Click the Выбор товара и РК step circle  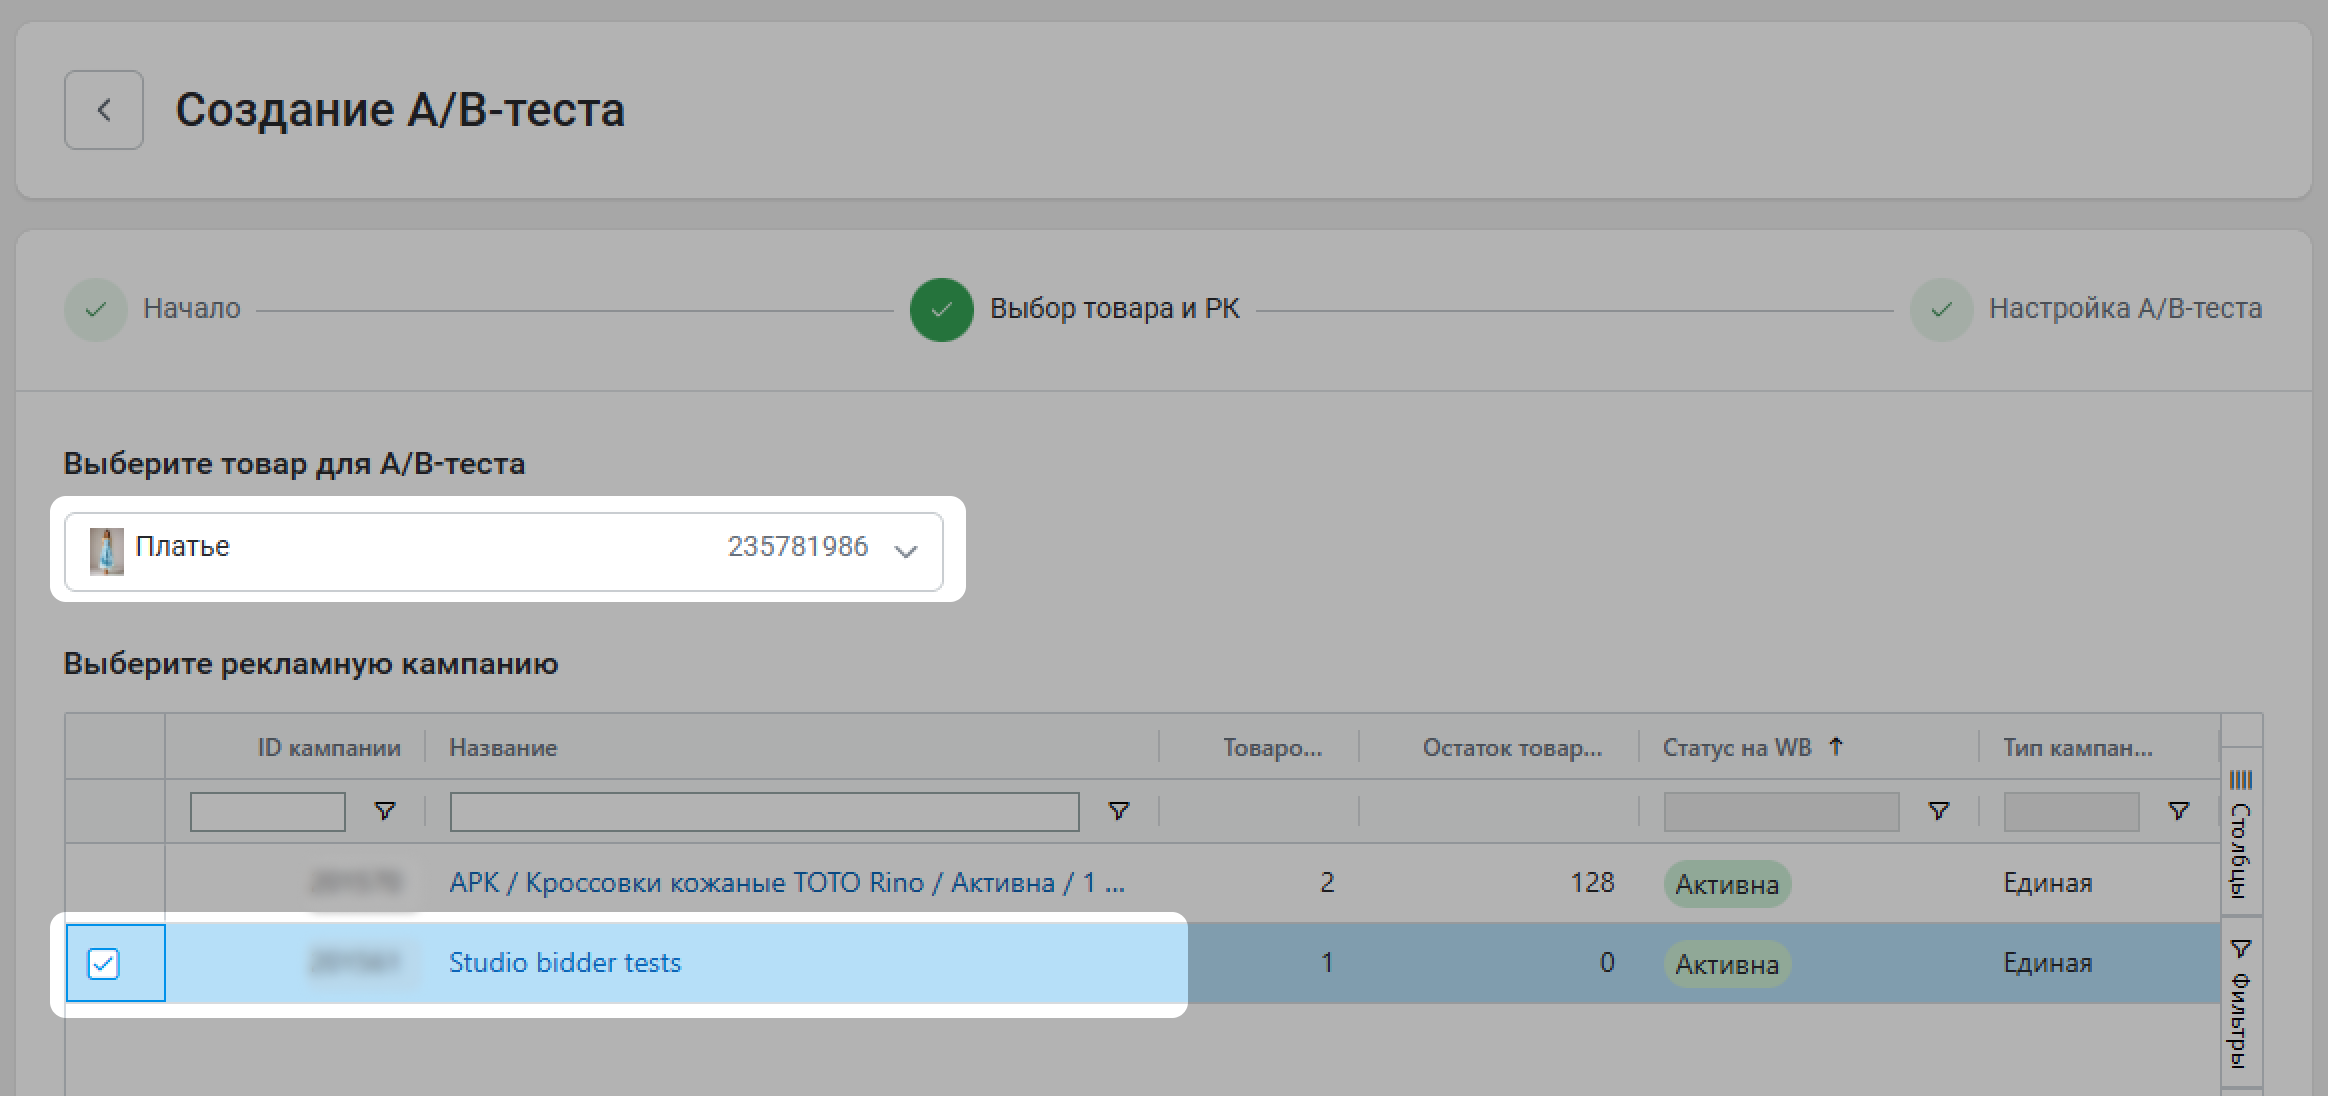click(x=941, y=310)
